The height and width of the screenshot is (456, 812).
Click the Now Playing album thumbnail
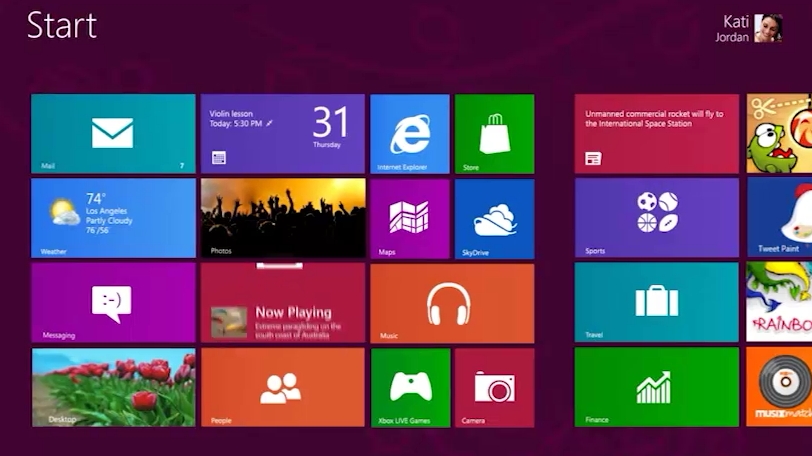[229, 322]
